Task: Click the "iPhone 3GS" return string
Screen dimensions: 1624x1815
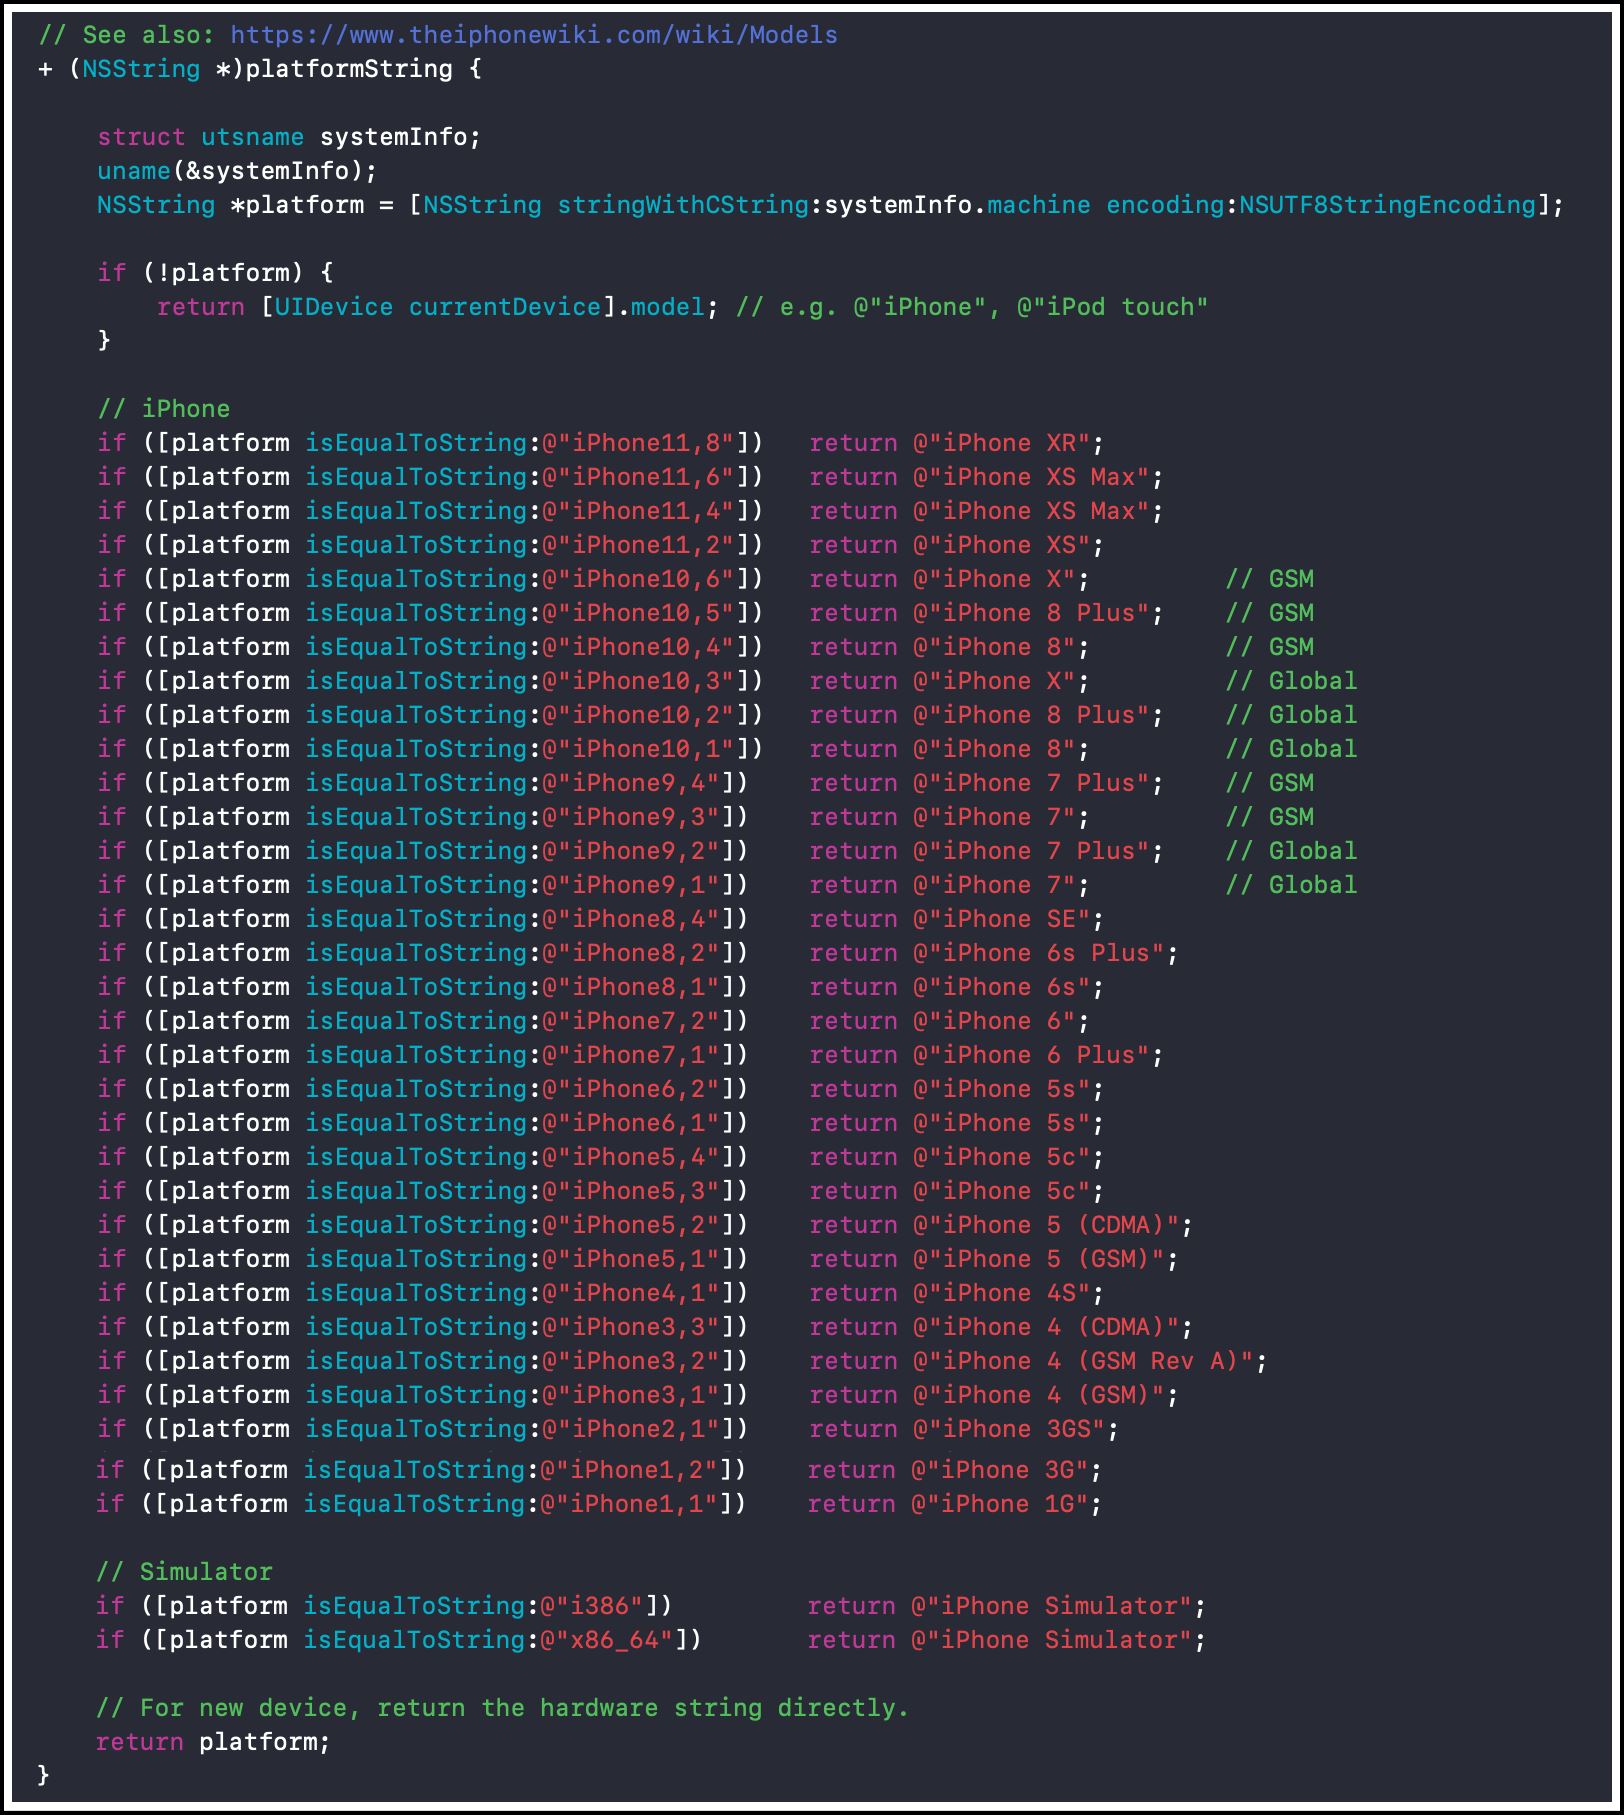Action: (x=1009, y=1429)
